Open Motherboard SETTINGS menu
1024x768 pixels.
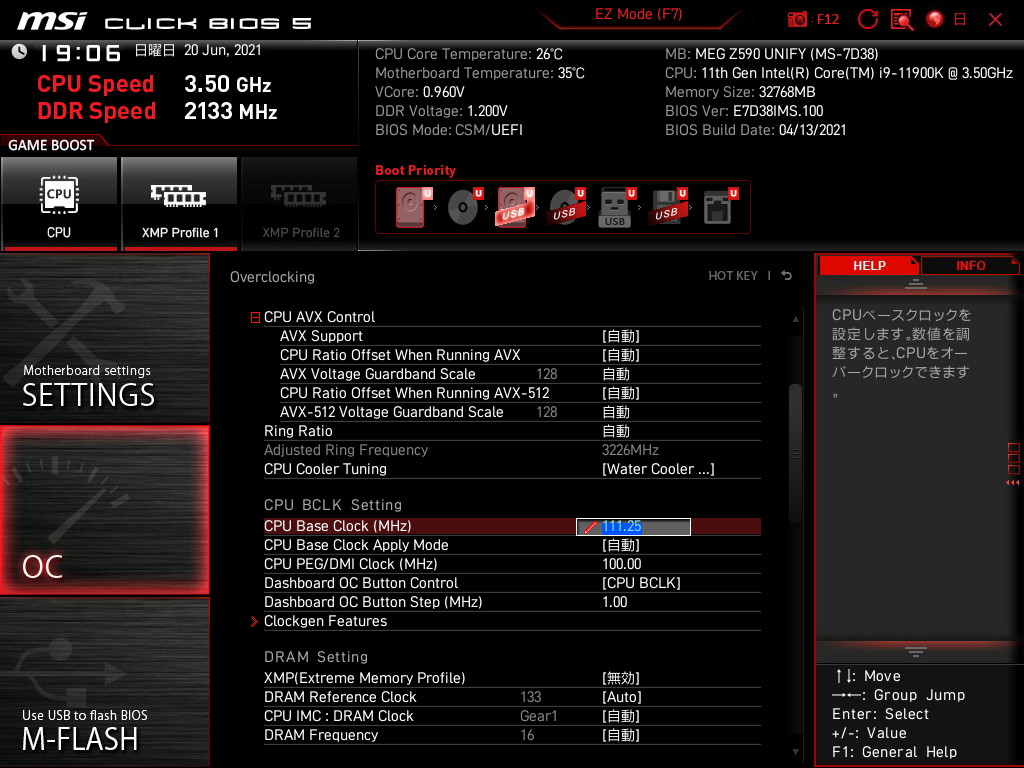tap(104, 338)
